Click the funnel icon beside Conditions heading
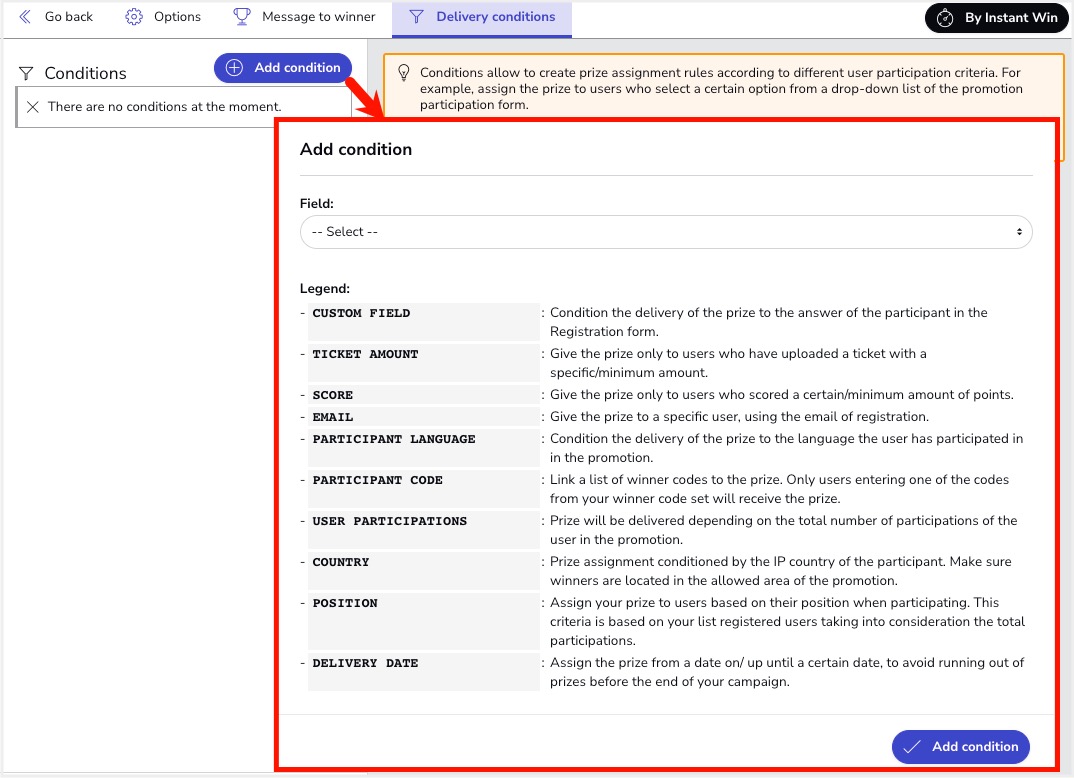The width and height of the screenshot is (1074, 778). 27,73
